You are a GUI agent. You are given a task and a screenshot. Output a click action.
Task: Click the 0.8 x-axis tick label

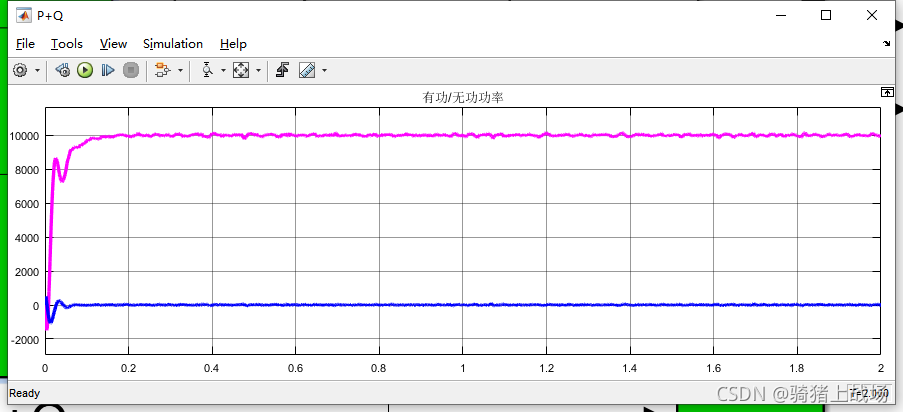[379, 368]
